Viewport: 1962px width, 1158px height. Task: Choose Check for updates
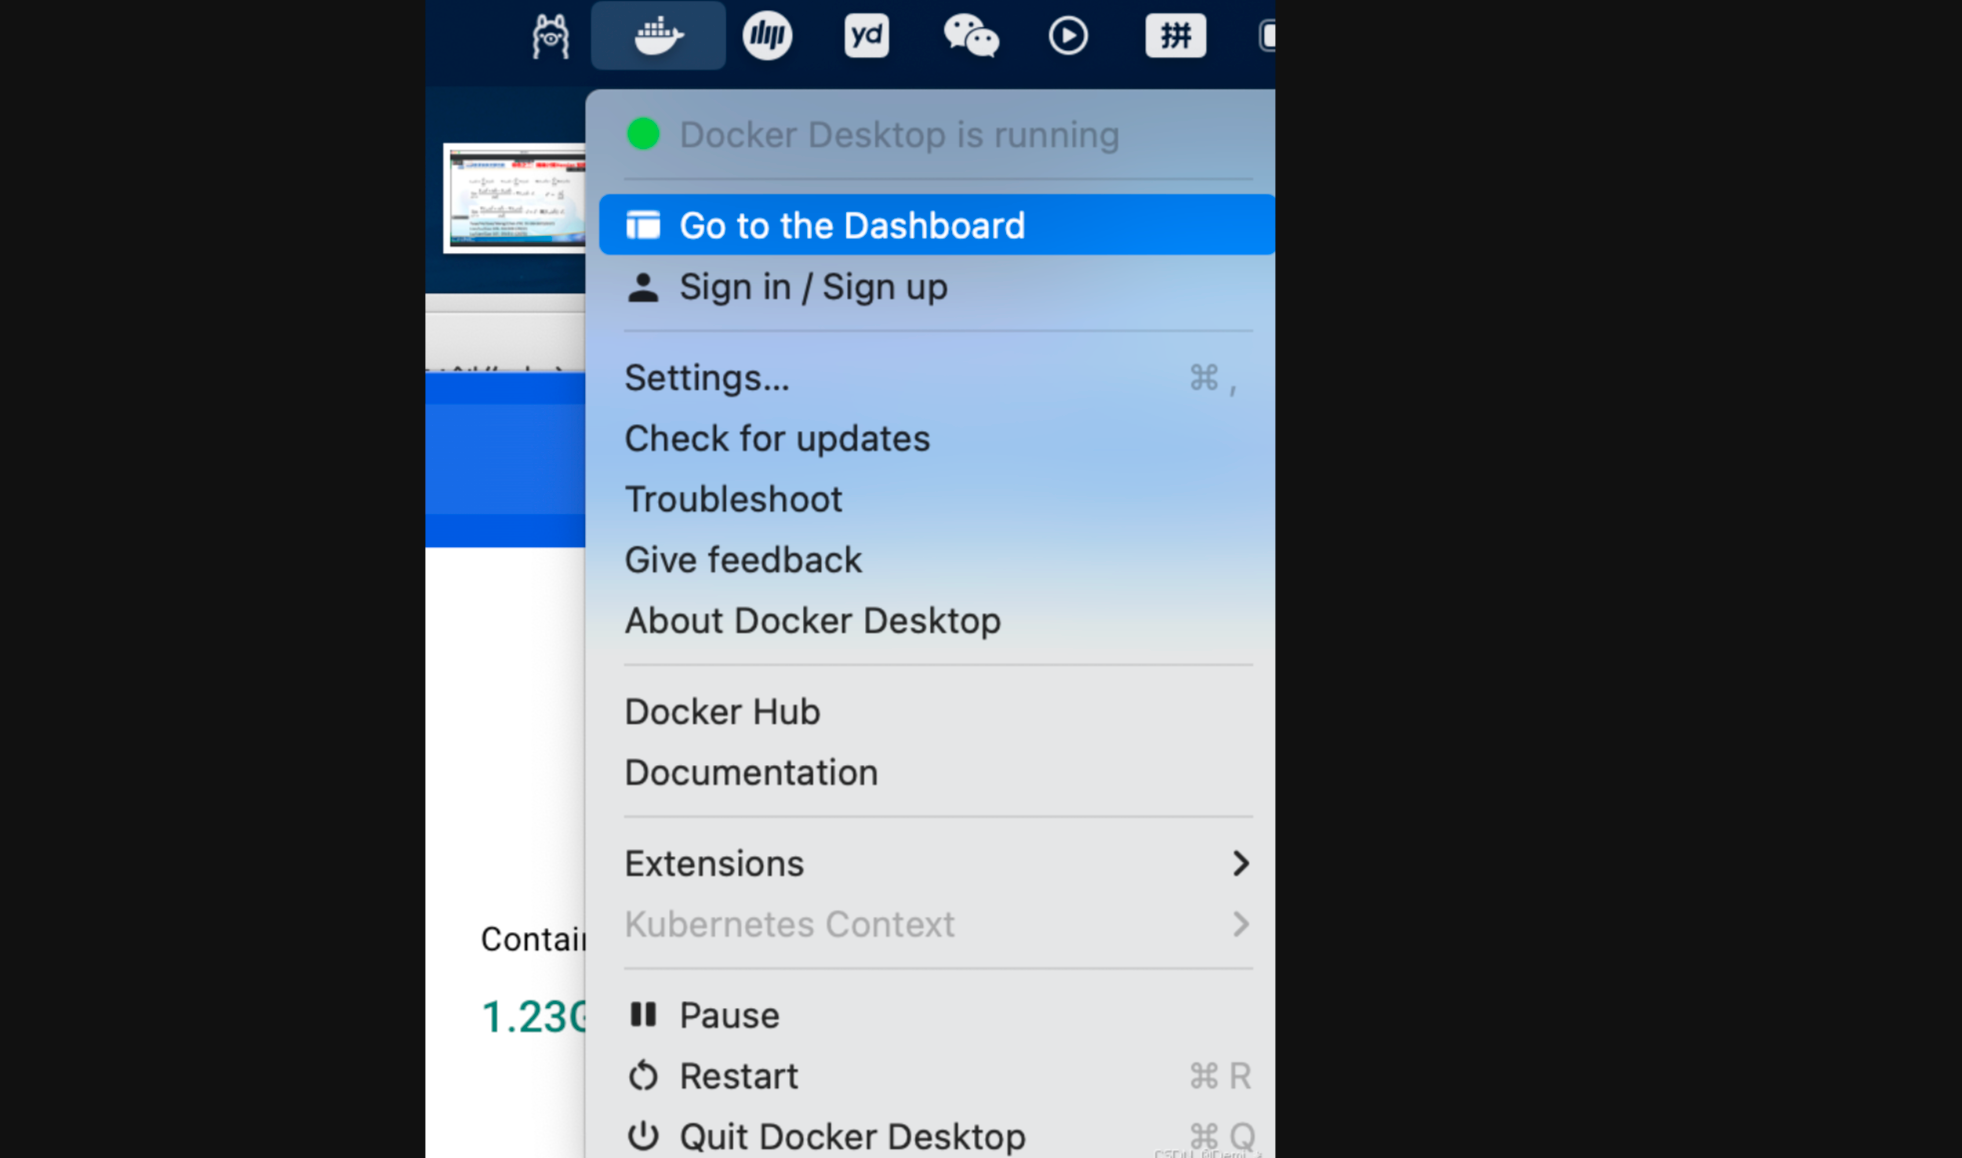click(777, 439)
